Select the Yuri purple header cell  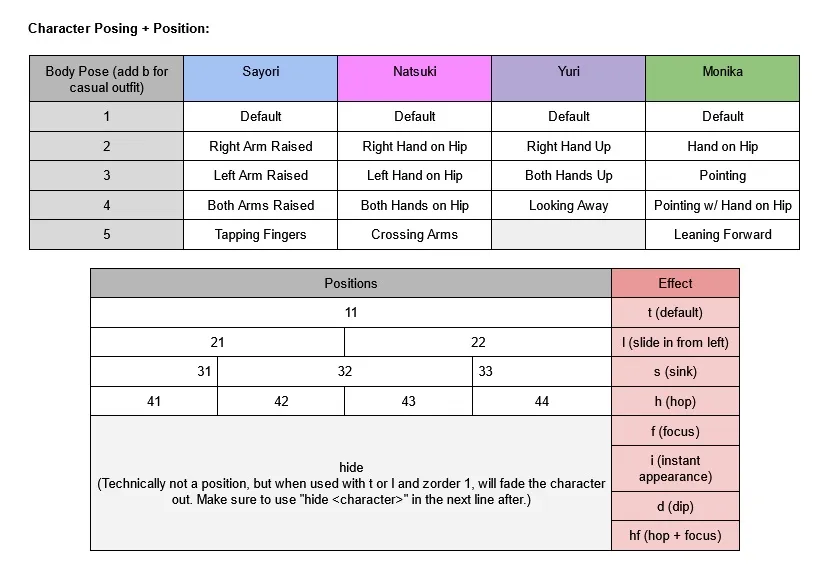click(568, 78)
